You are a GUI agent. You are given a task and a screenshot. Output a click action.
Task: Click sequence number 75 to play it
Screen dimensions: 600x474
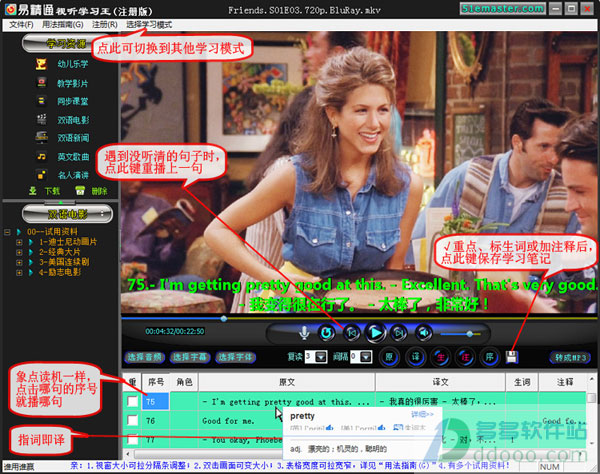pyautogui.click(x=155, y=402)
